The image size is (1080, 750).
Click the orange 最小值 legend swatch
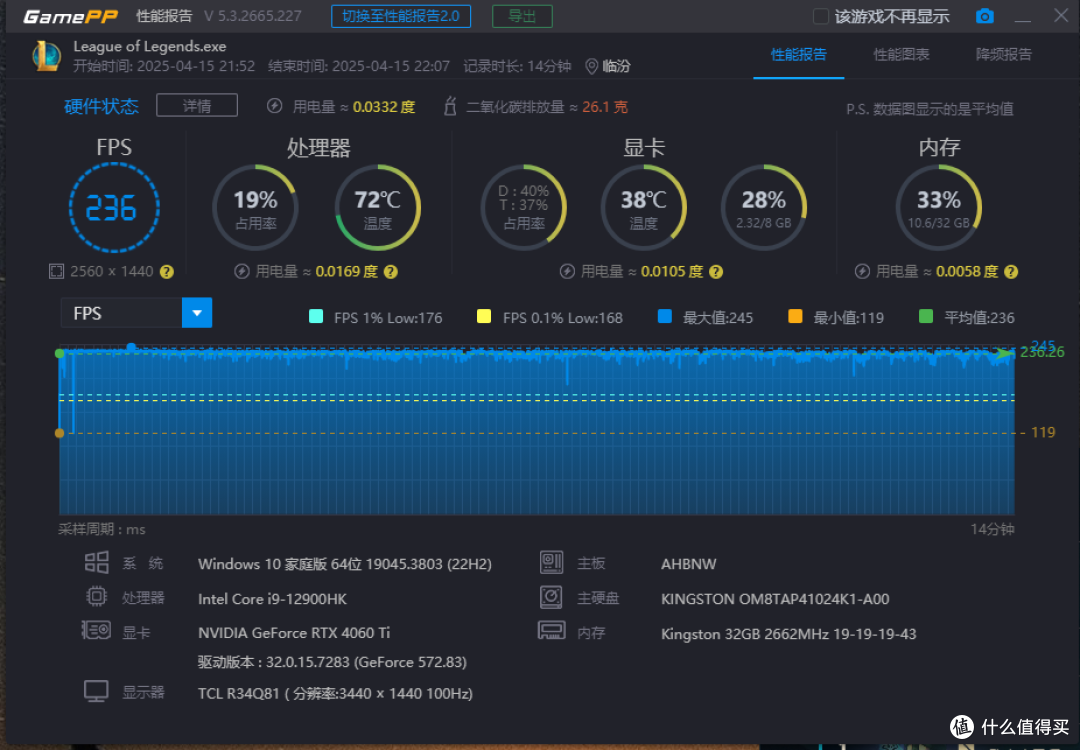795,316
